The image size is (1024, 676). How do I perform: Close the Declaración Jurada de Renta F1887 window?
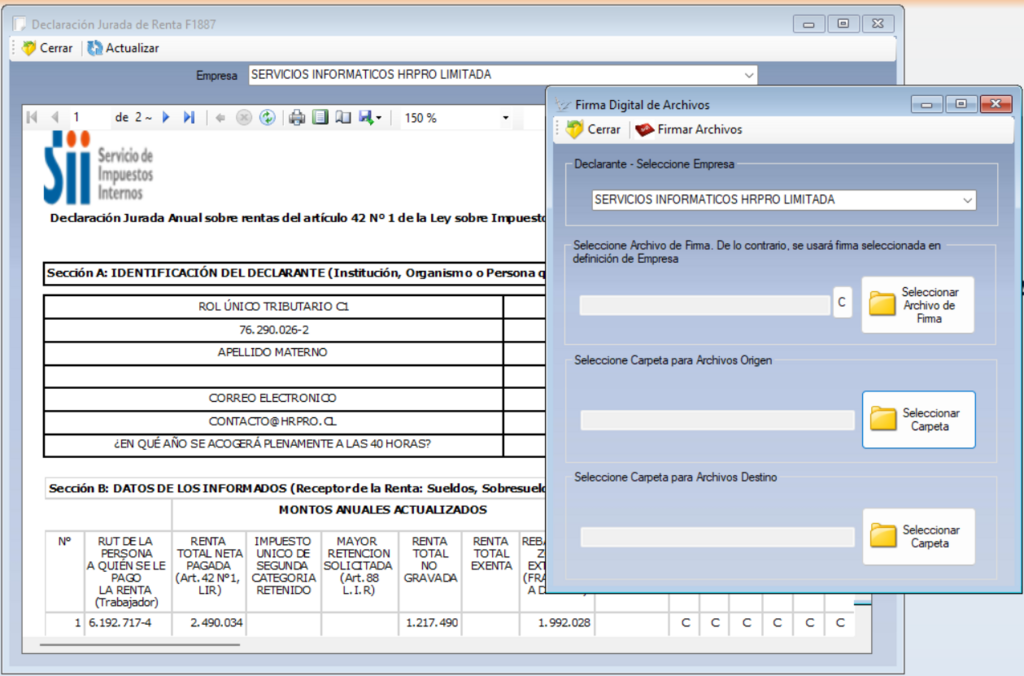pyautogui.click(x=878, y=24)
